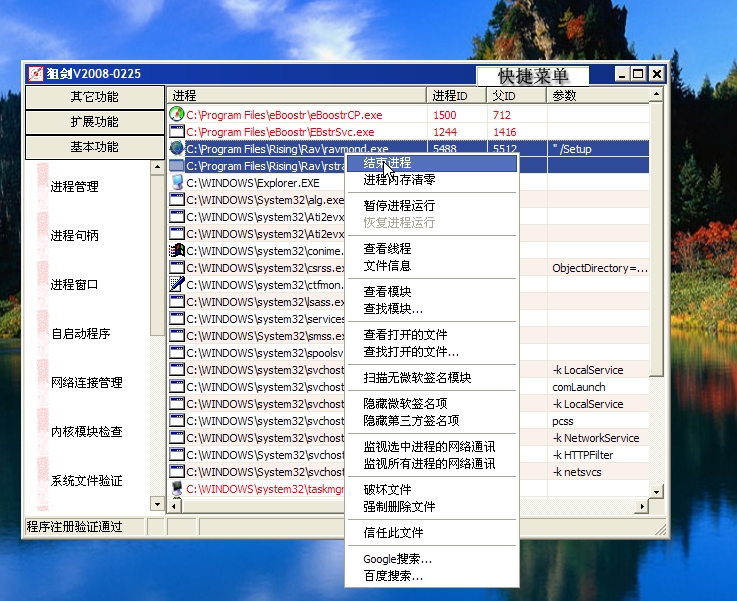Open 自启动程序 in the sidebar

point(80,334)
